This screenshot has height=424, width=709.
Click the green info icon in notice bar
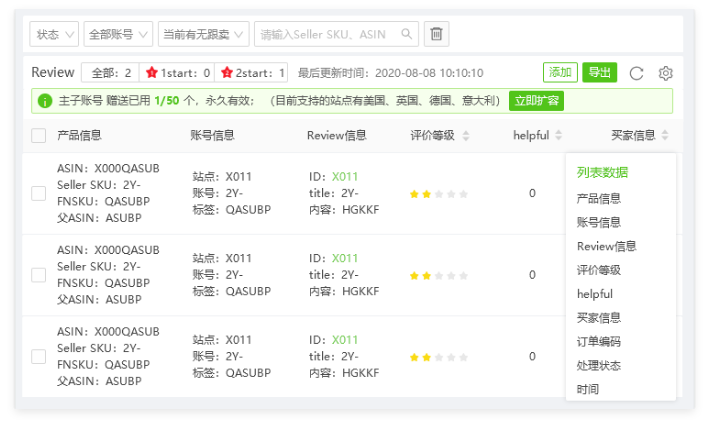point(45,101)
